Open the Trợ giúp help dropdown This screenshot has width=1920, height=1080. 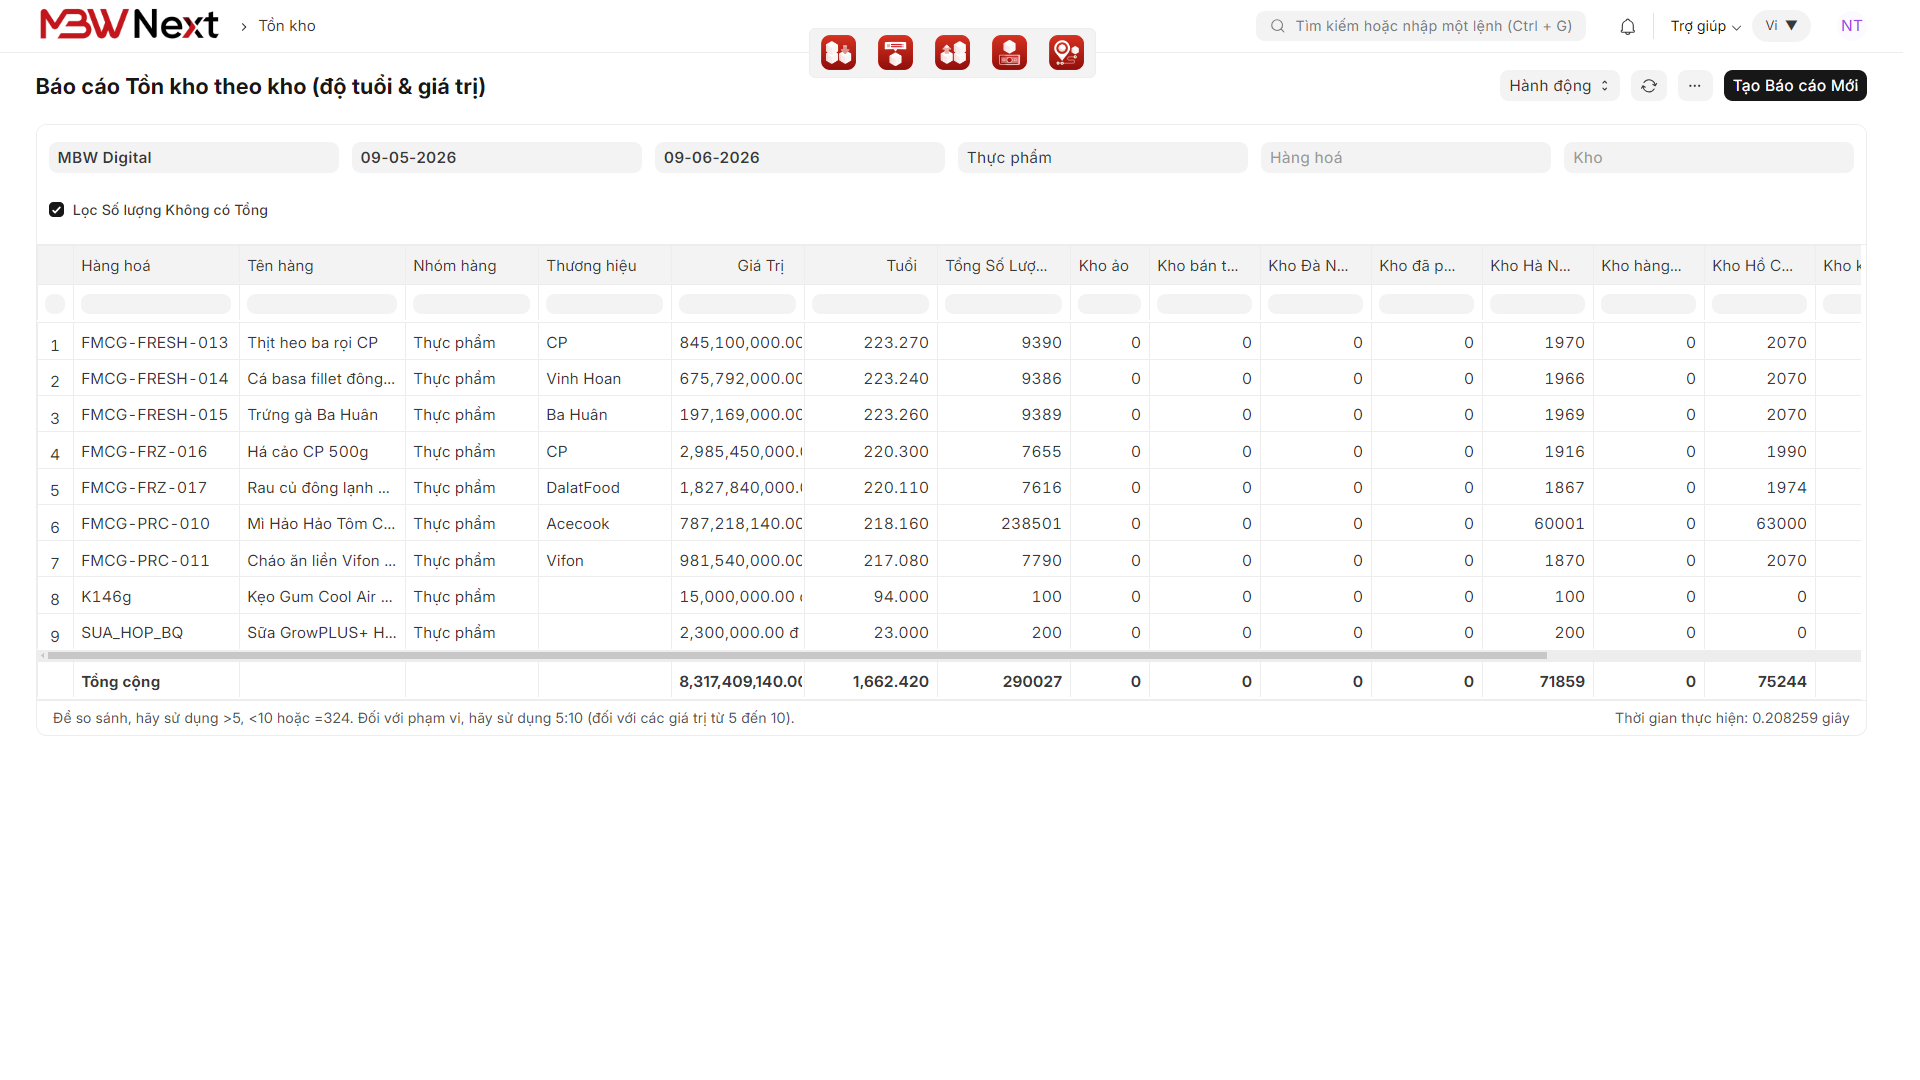pyautogui.click(x=1705, y=26)
